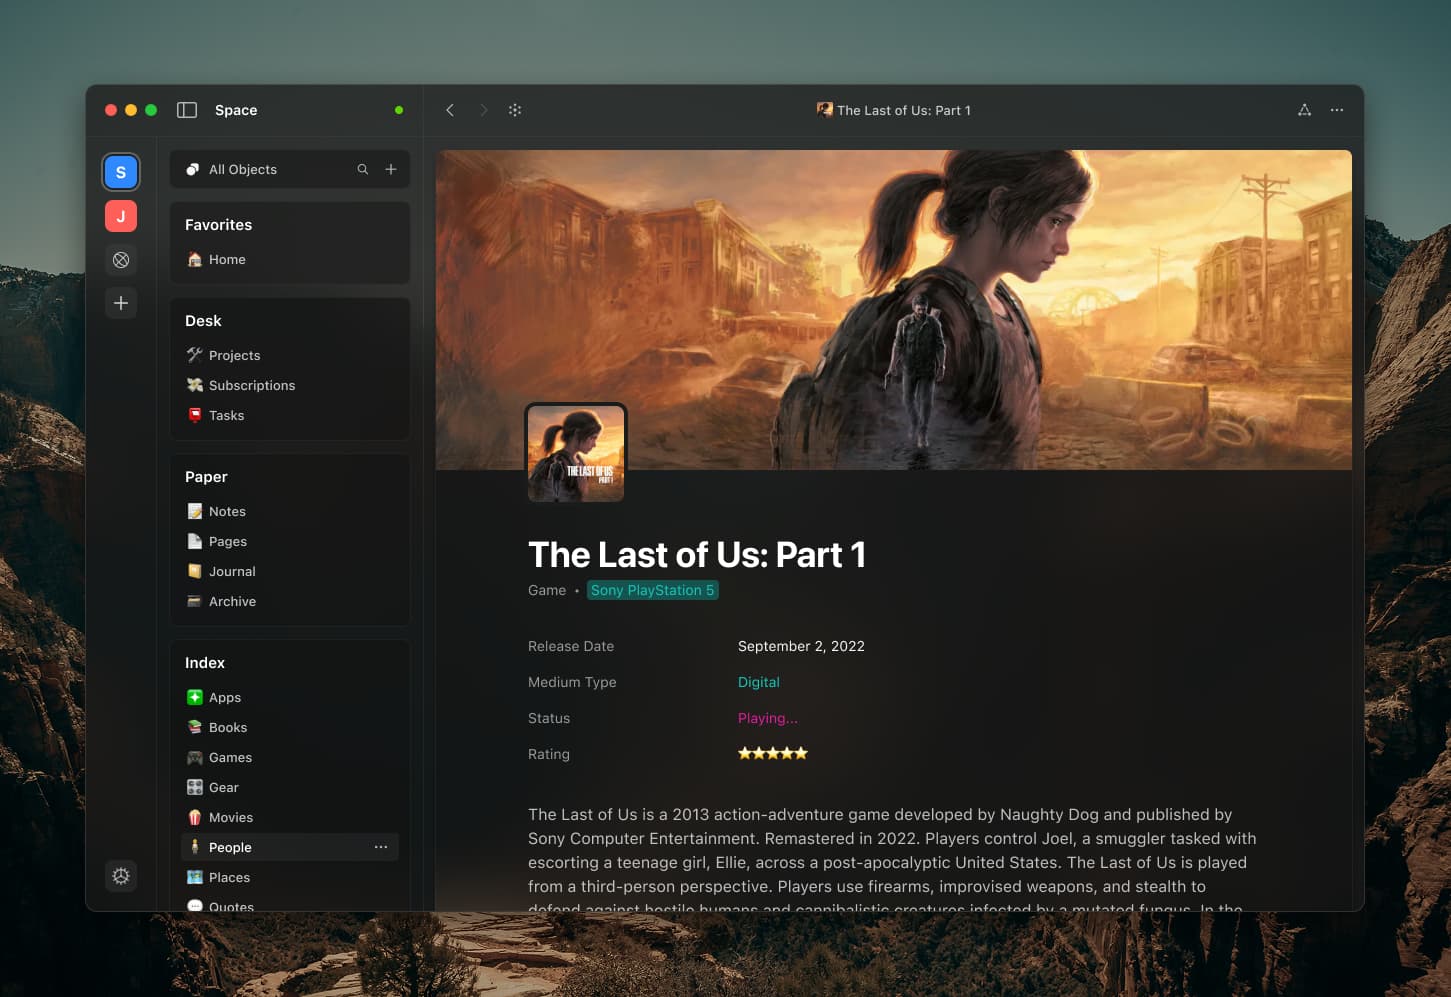Toggle the sidebar panel icon
Viewport: 1451px width, 997px height.
click(x=187, y=110)
